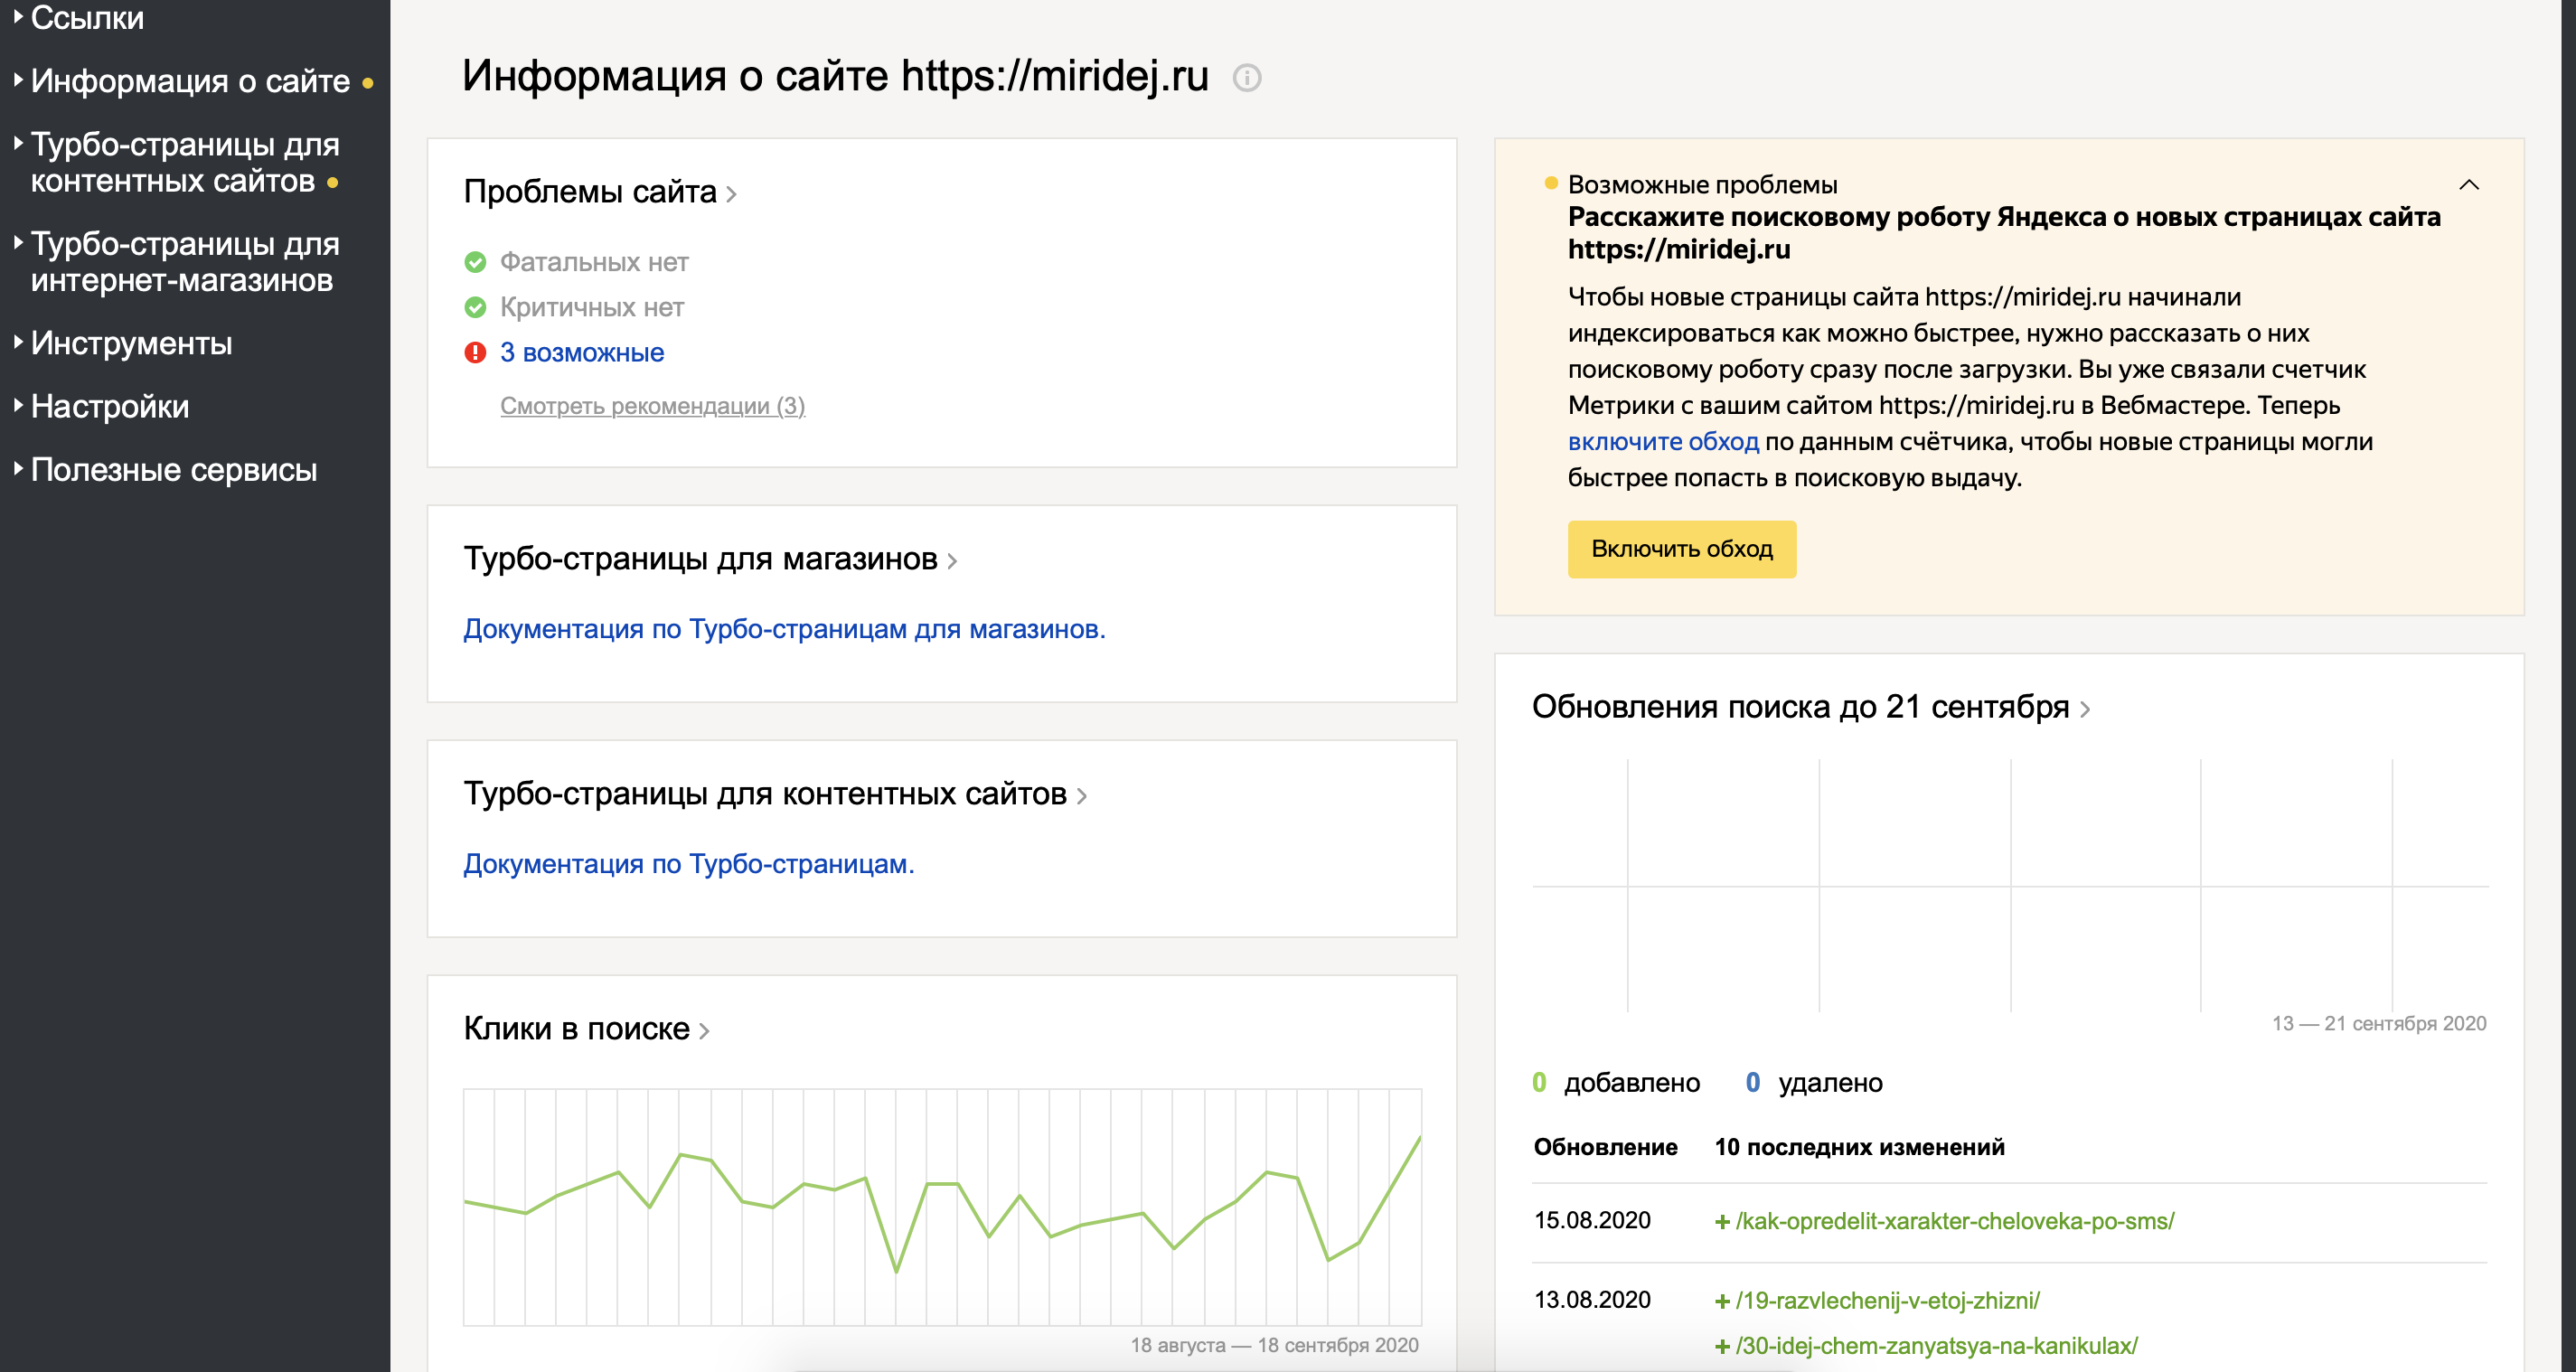Viewport: 2576px width, 1372px height.
Task: Click plus icon before 19-razvlechenij link
Action: (x=1722, y=1301)
